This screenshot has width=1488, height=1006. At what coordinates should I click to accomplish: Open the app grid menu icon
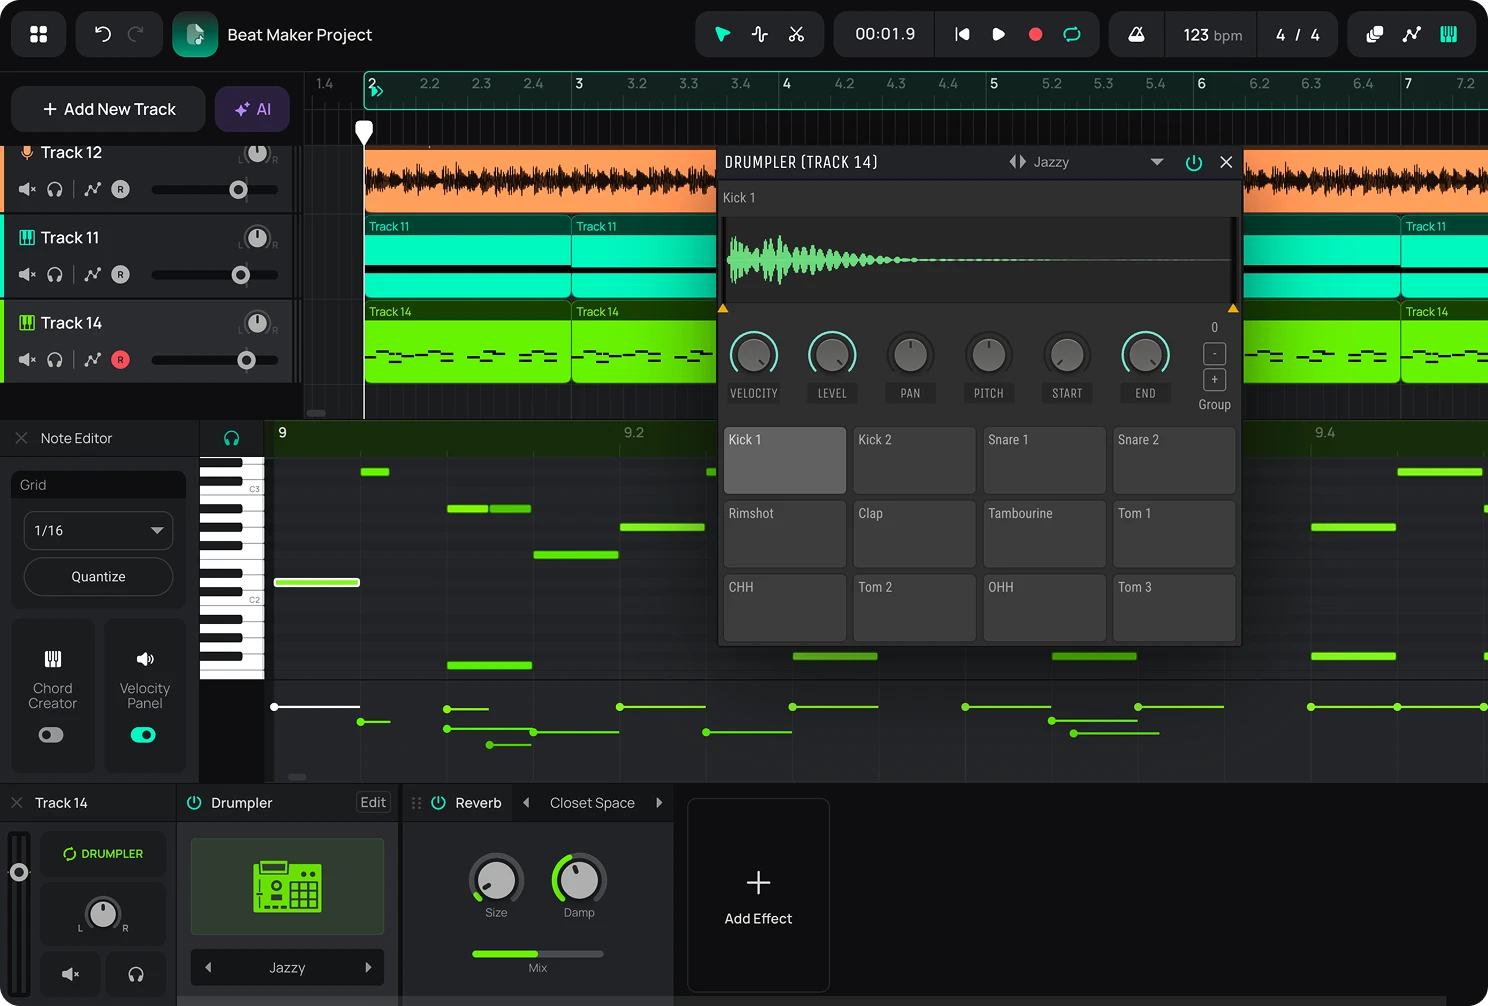tap(38, 34)
